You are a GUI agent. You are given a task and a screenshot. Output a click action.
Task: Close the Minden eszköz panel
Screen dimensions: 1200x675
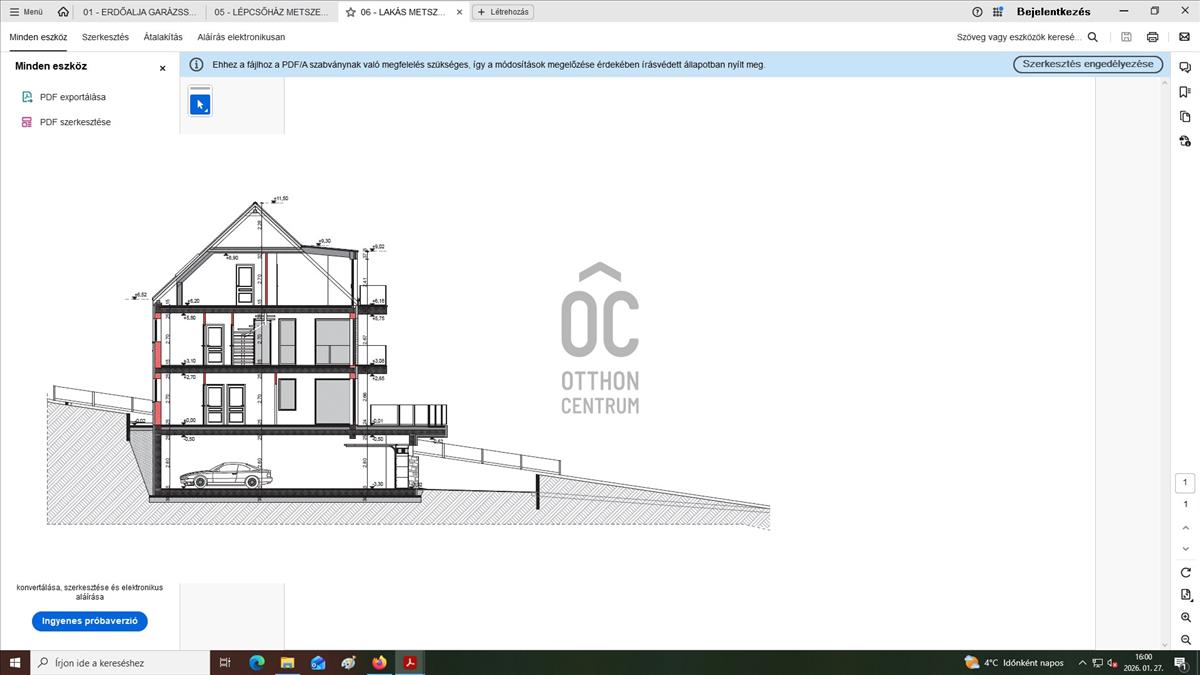click(163, 68)
